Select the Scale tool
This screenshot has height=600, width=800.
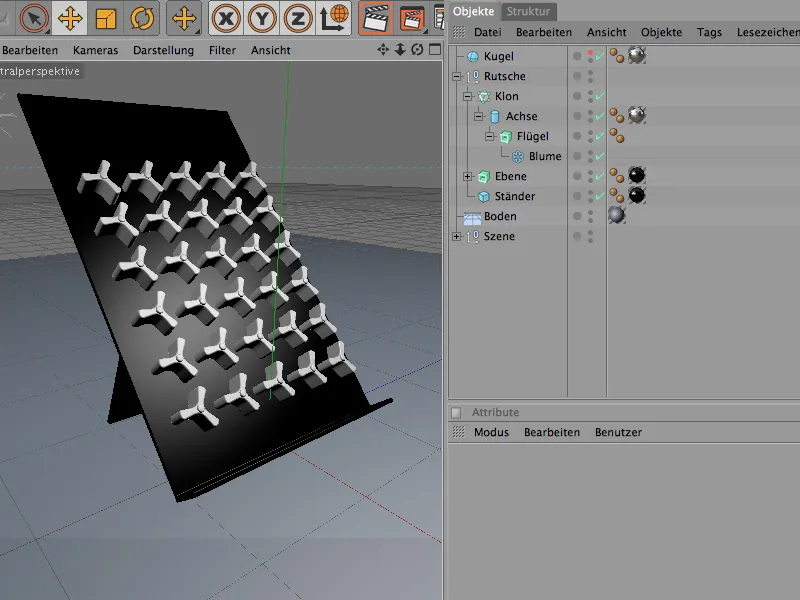105,18
